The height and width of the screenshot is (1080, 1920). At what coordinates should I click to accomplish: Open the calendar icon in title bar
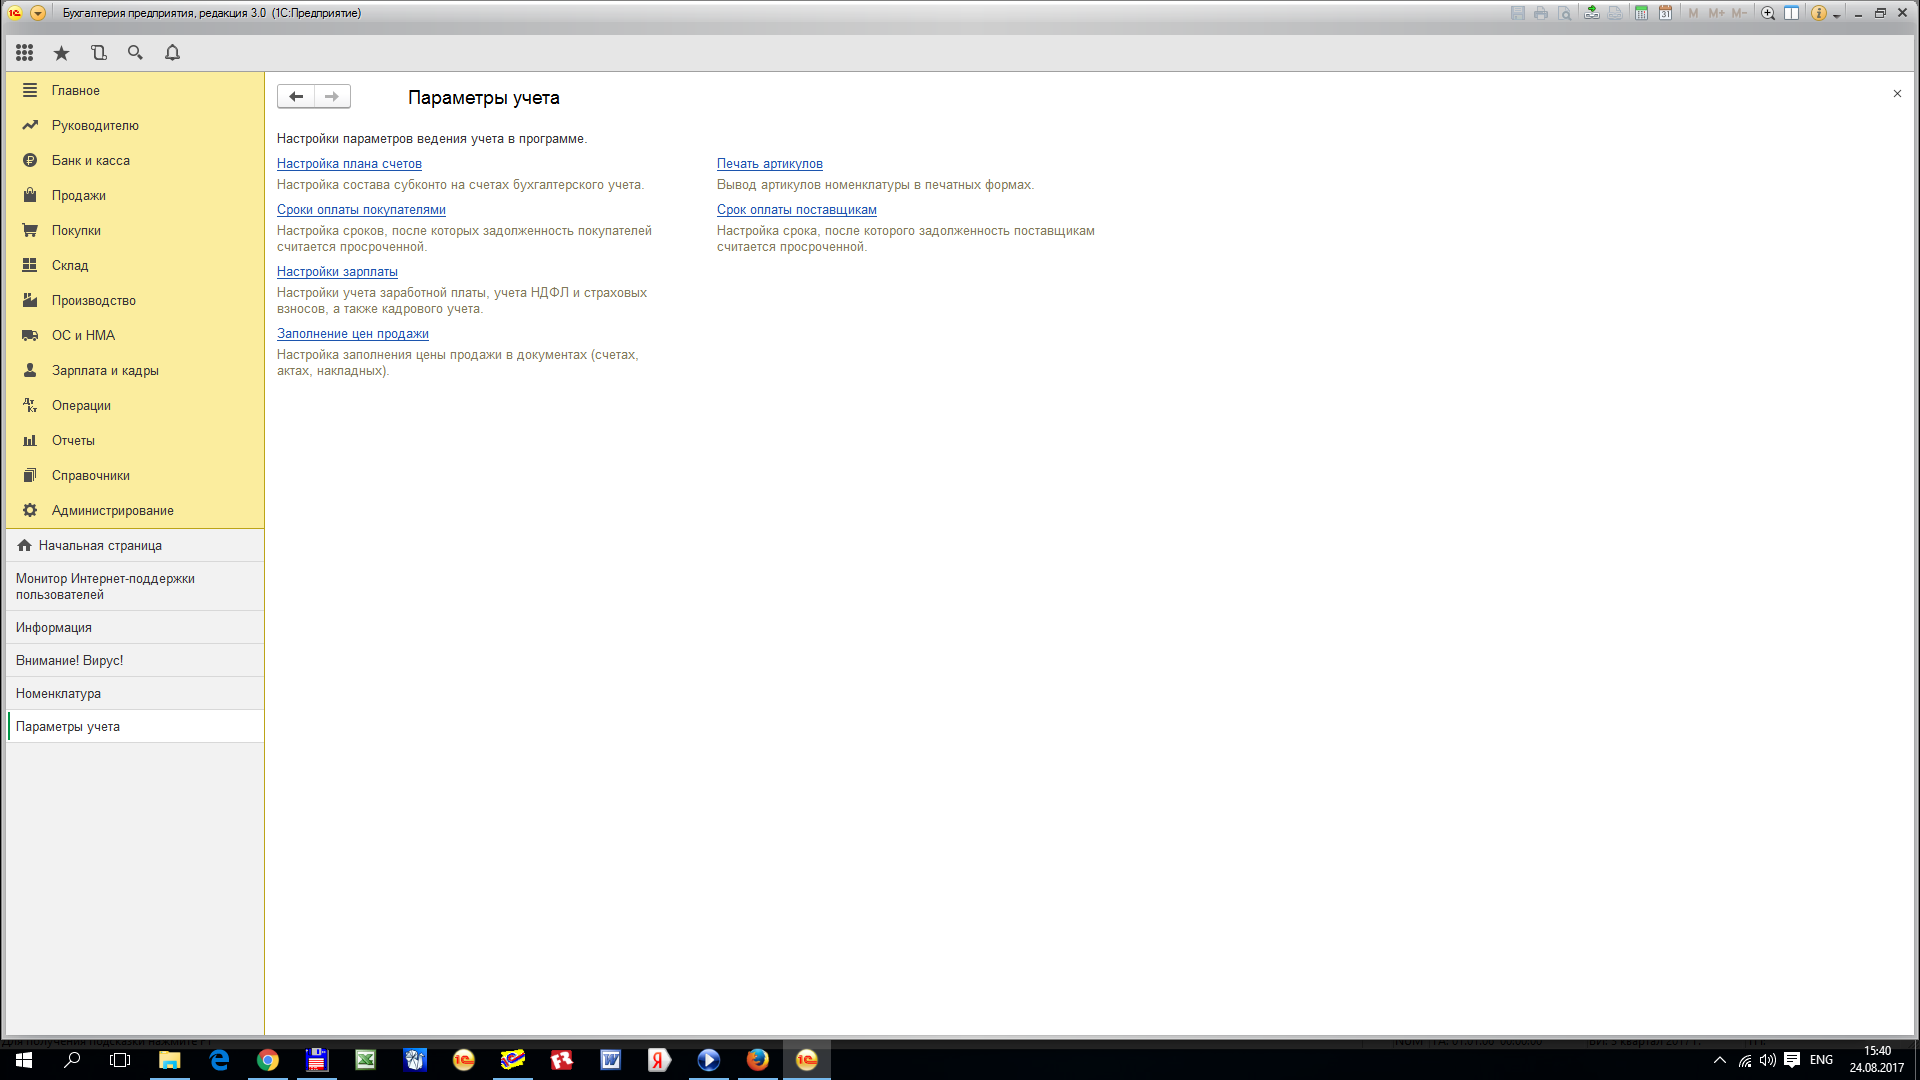1665,13
